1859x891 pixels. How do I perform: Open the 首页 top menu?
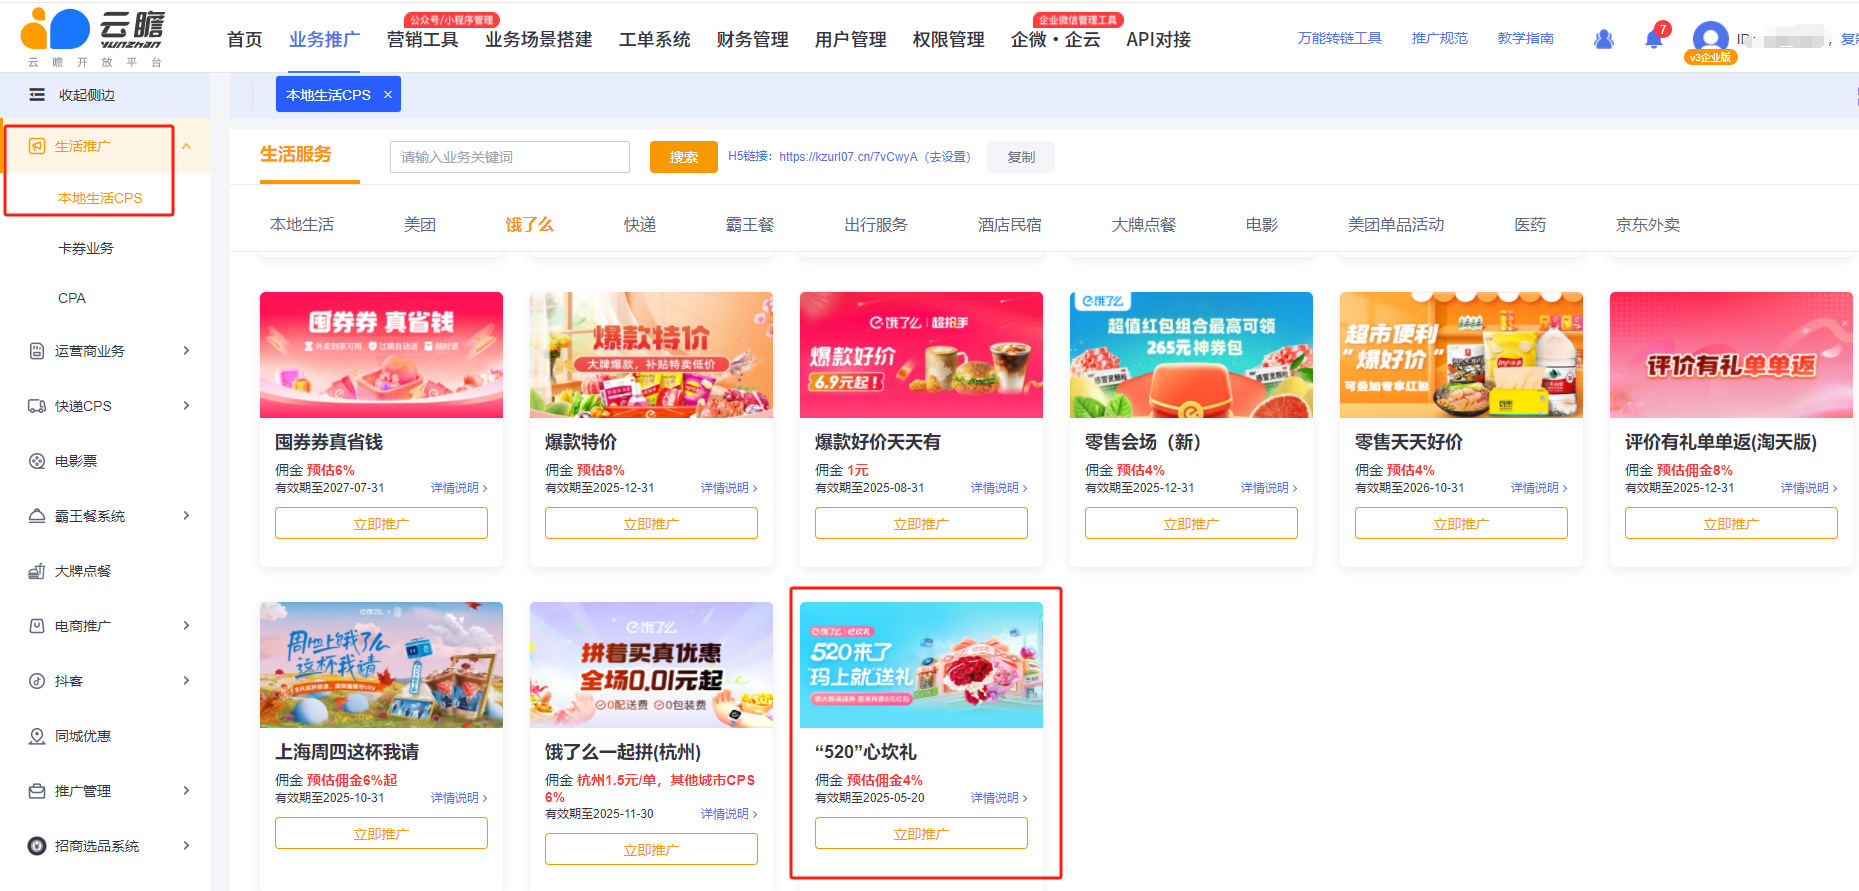click(x=244, y=40)
